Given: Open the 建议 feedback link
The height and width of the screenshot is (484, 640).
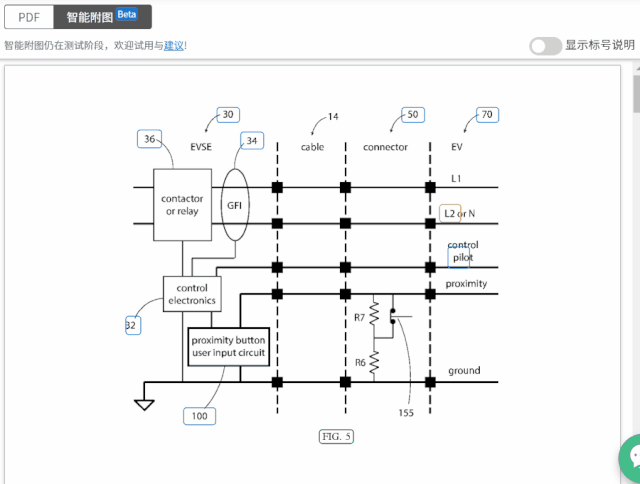Looking at the screenshot, I should coord(174,45).
